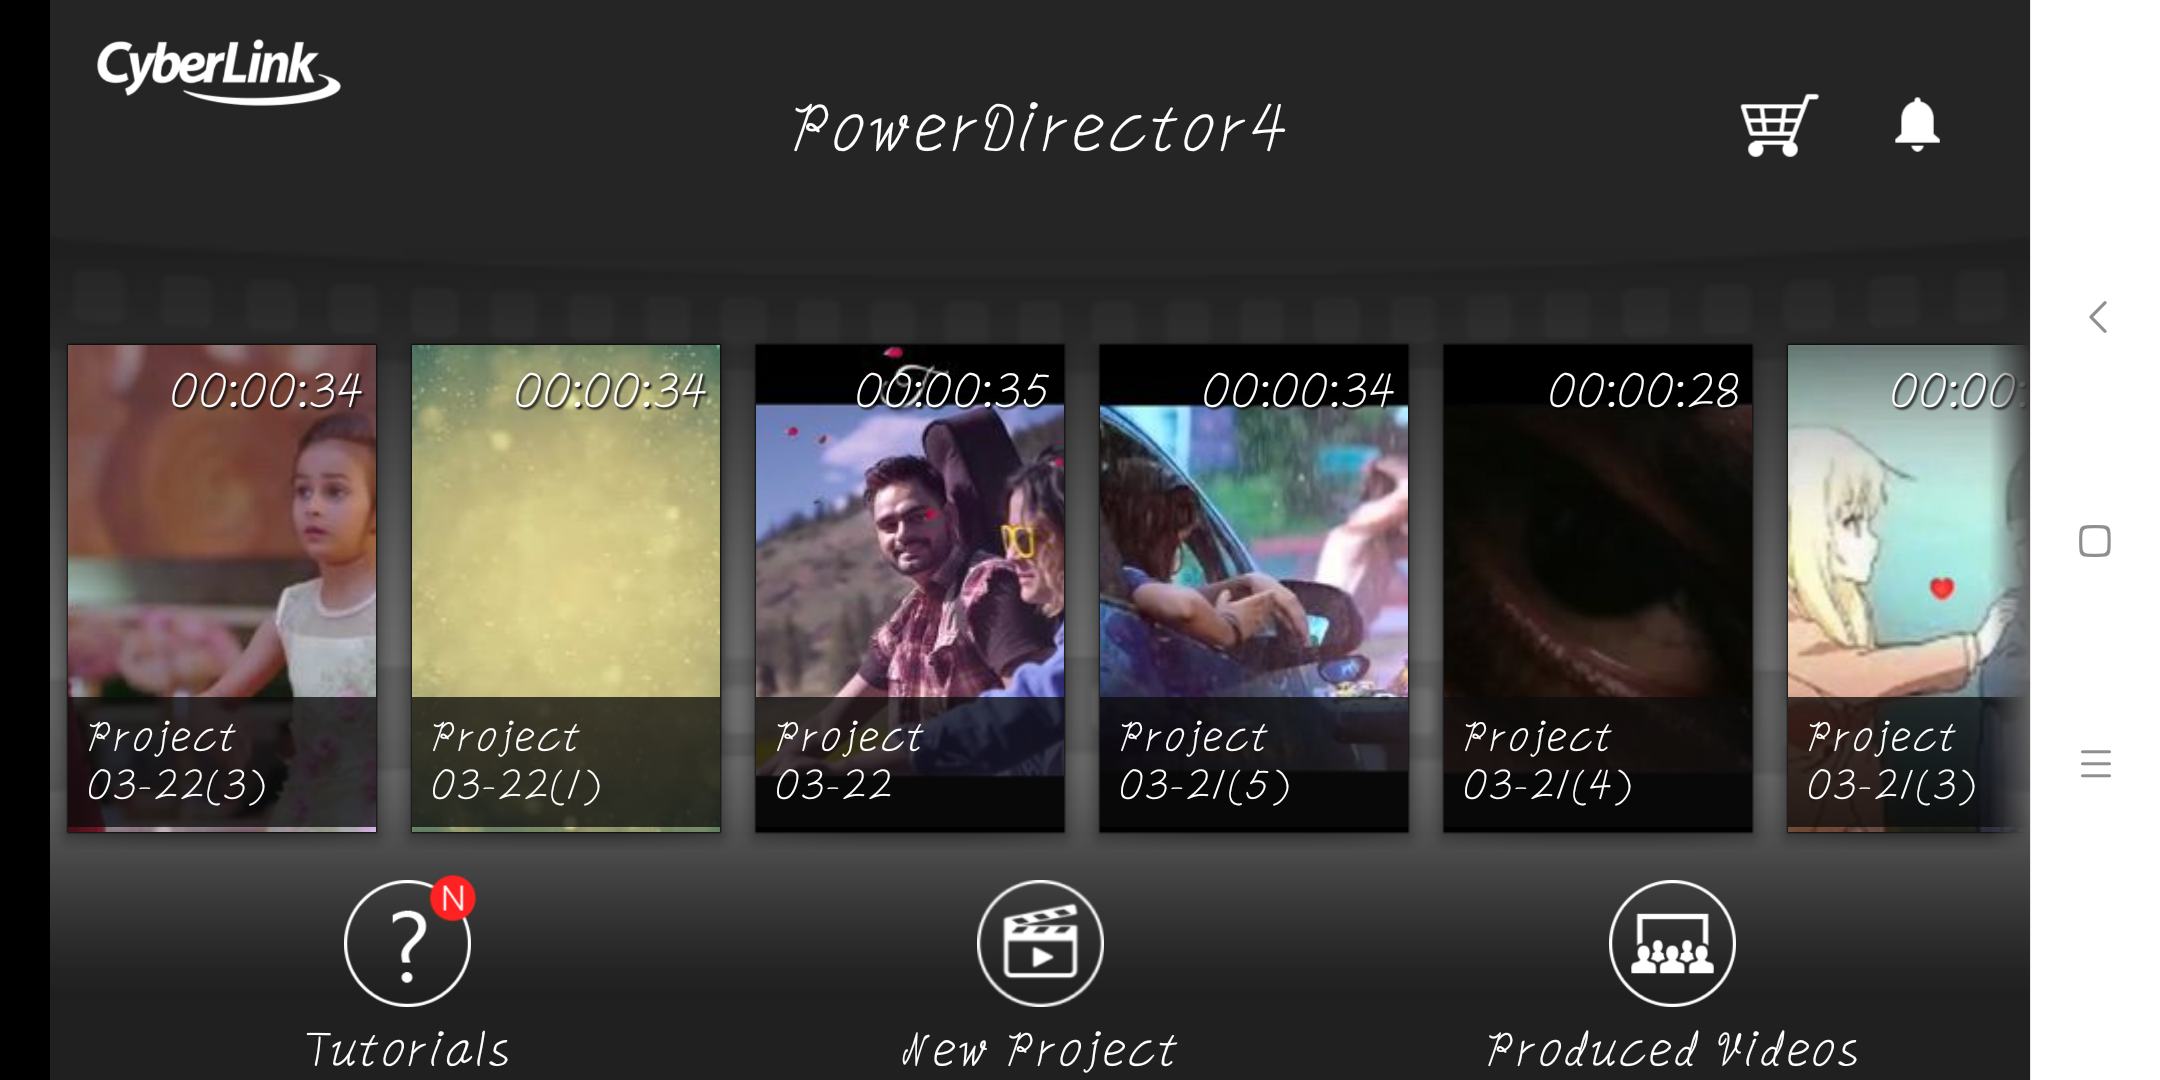The image size is (2160, 1080).
Task: Tap the New Project clapperboard icon
Action: [x=1040, y=943]
